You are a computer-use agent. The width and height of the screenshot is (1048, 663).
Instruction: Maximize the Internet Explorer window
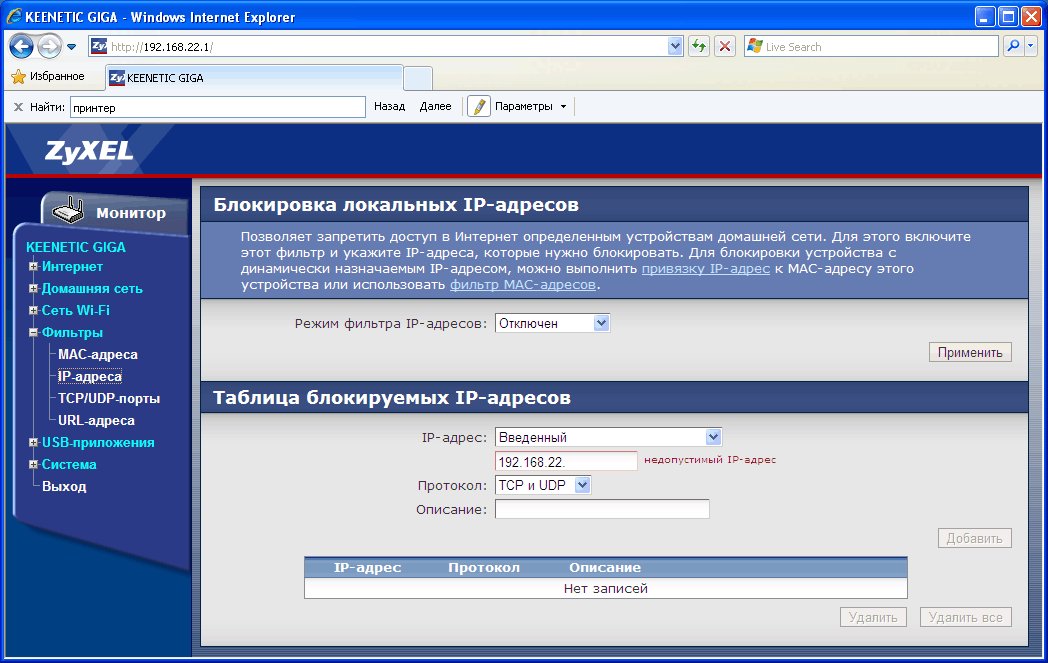point(1009,17)
